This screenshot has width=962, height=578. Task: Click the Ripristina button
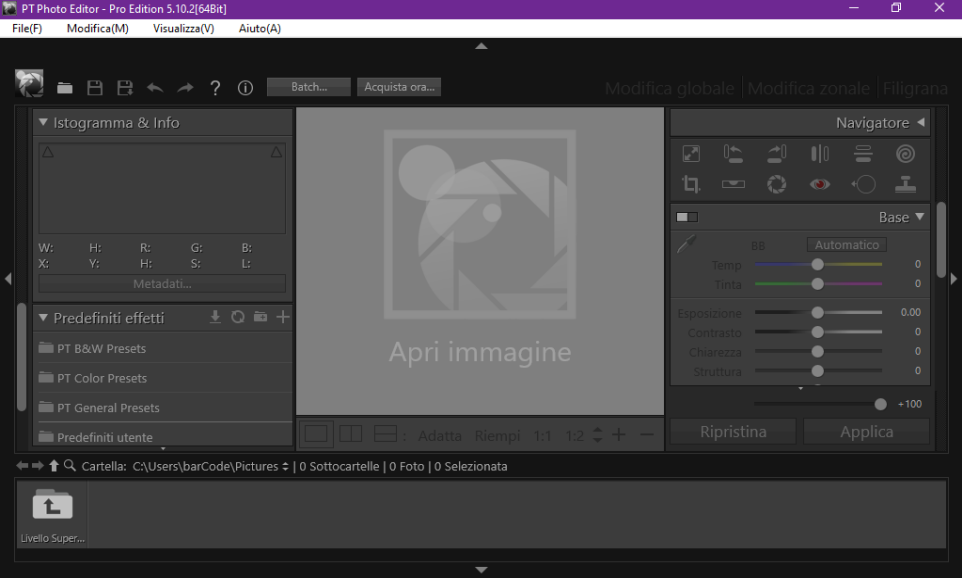(x=733, y=431)
